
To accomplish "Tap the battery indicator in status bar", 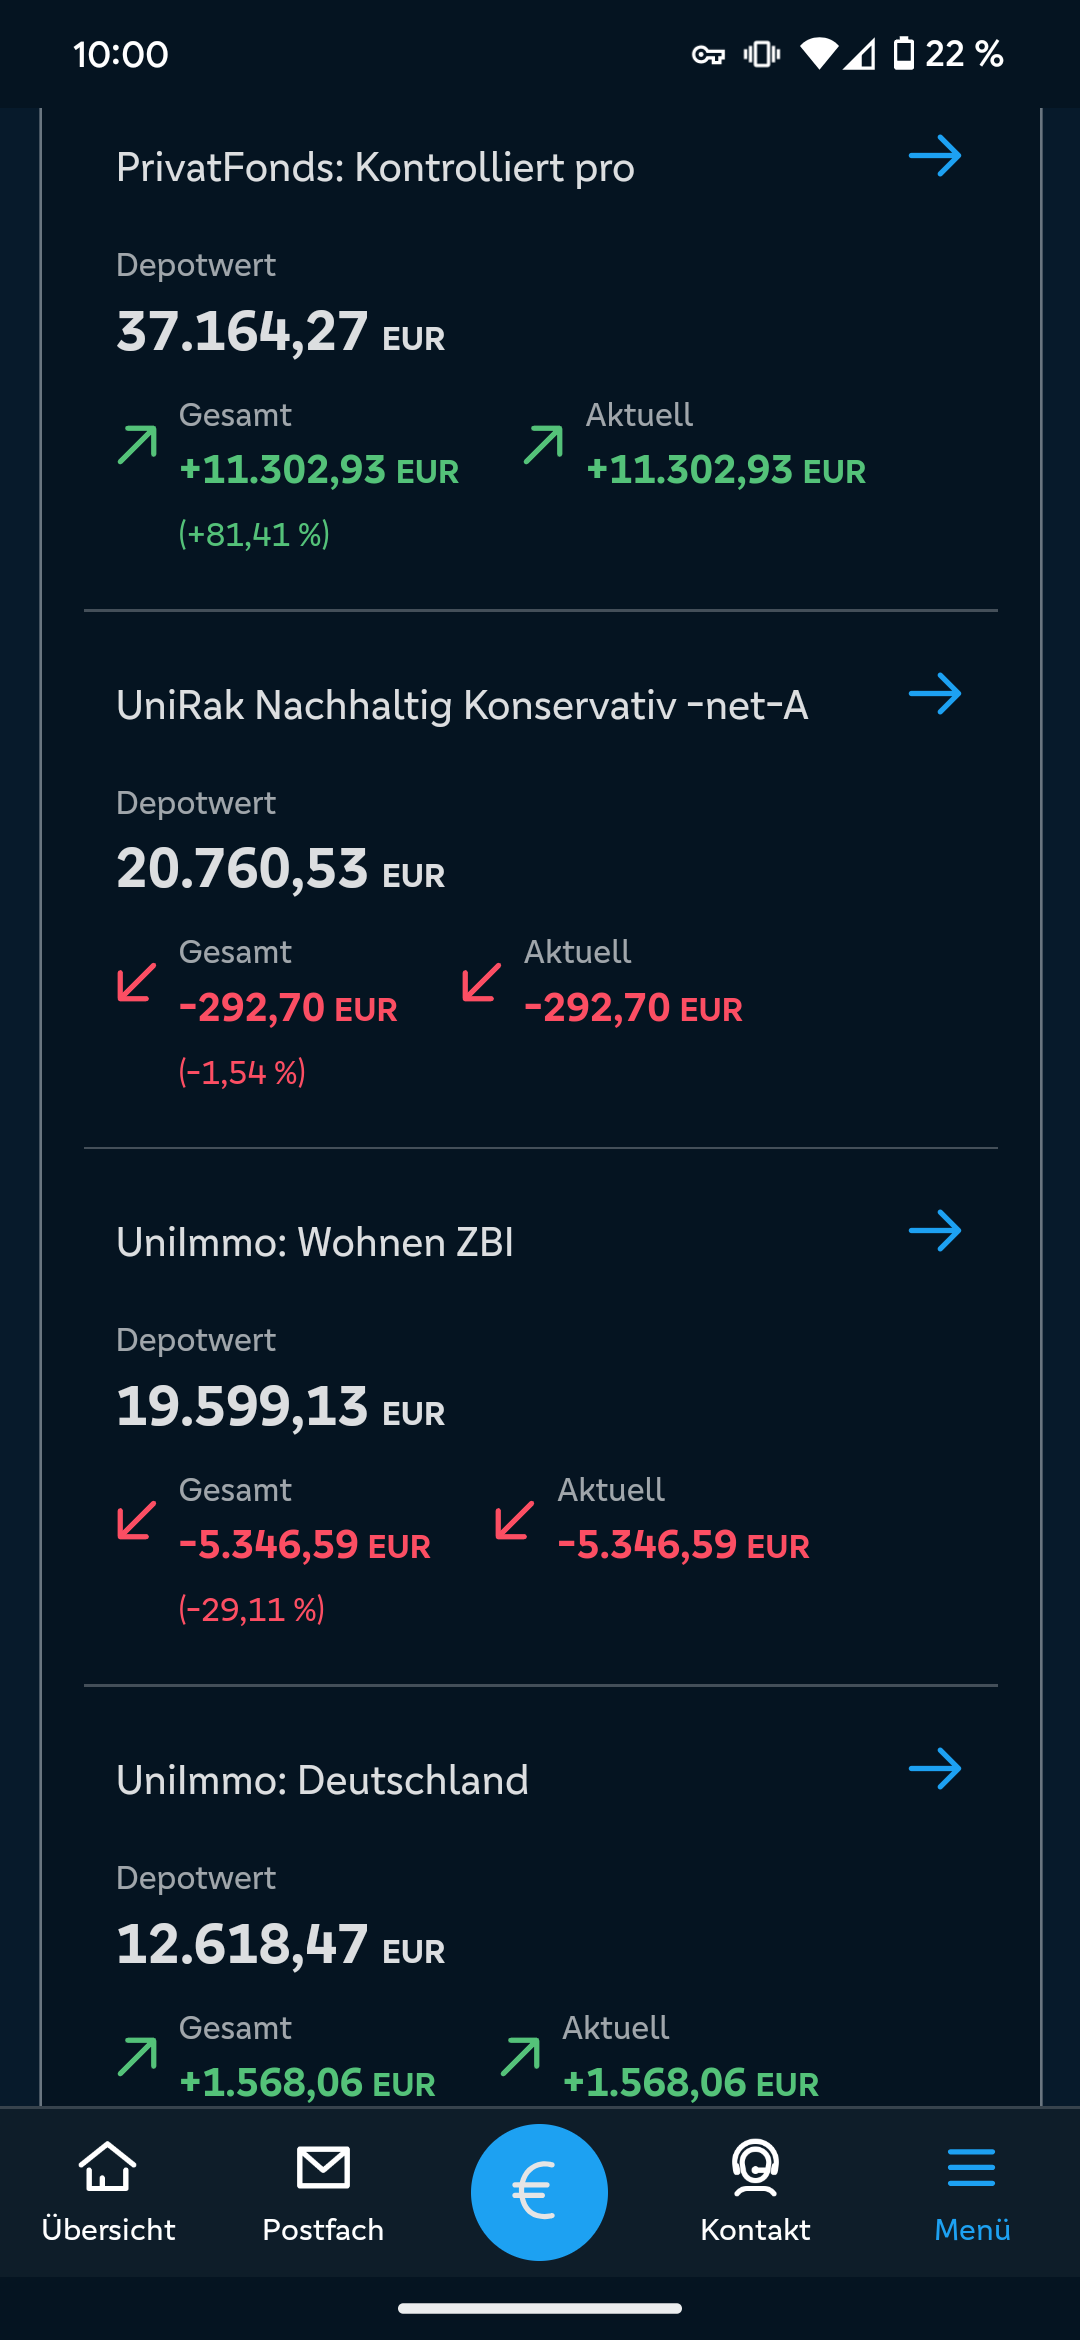I will pos(904,53).
